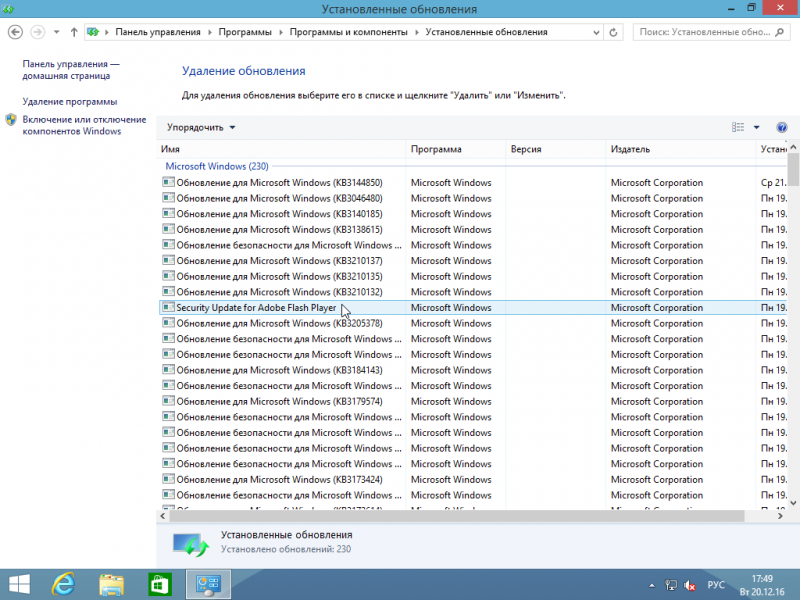This screenshot has width=800, height=600.
Task: Select update KB3210135 row
Action: (x=472, y=277)
